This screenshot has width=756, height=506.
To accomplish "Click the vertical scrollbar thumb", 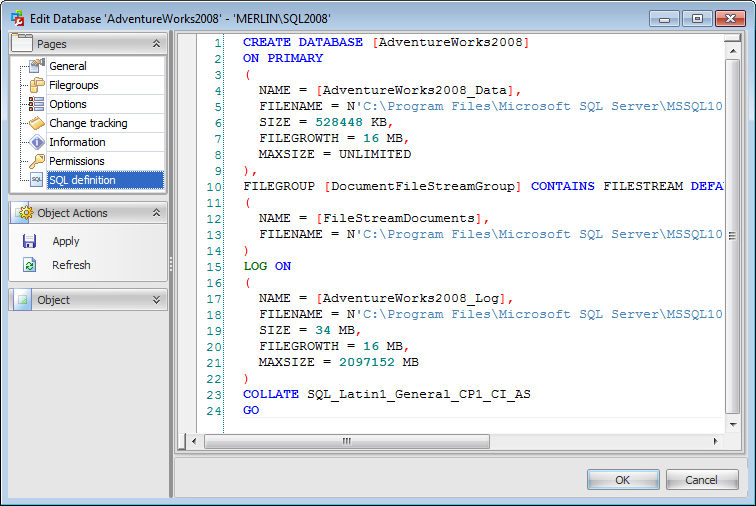I will (733, 236).
